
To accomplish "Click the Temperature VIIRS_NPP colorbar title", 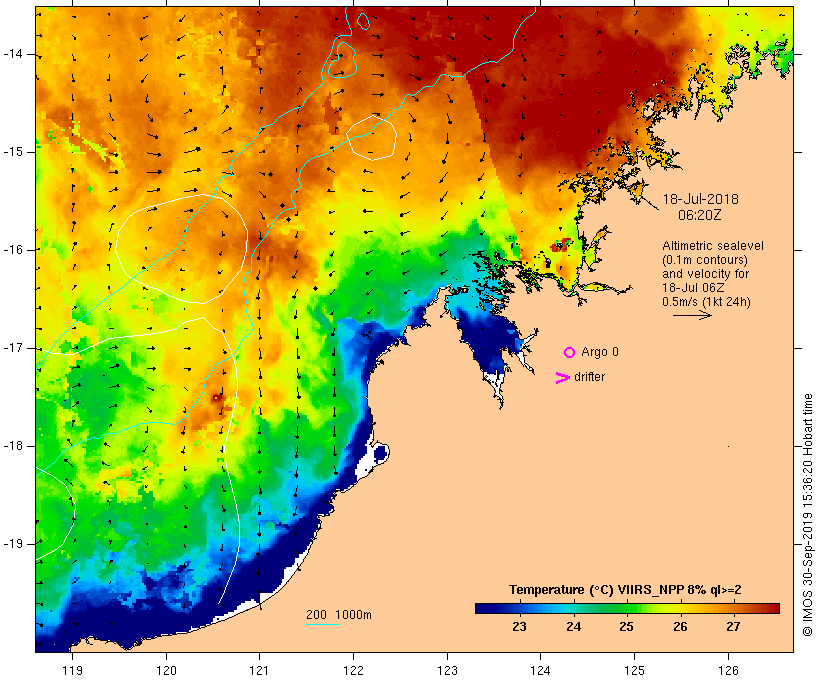I will (625, 590).
